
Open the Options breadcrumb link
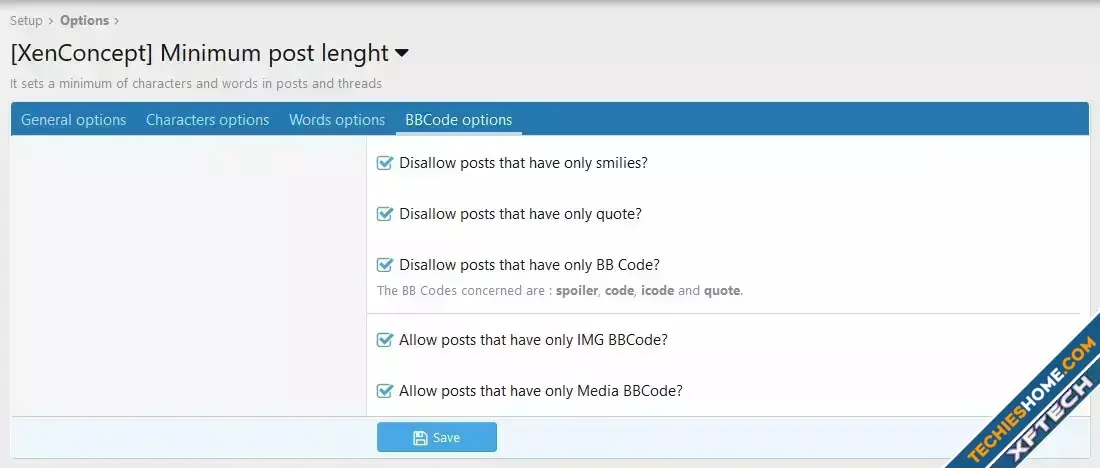(84, 20)
